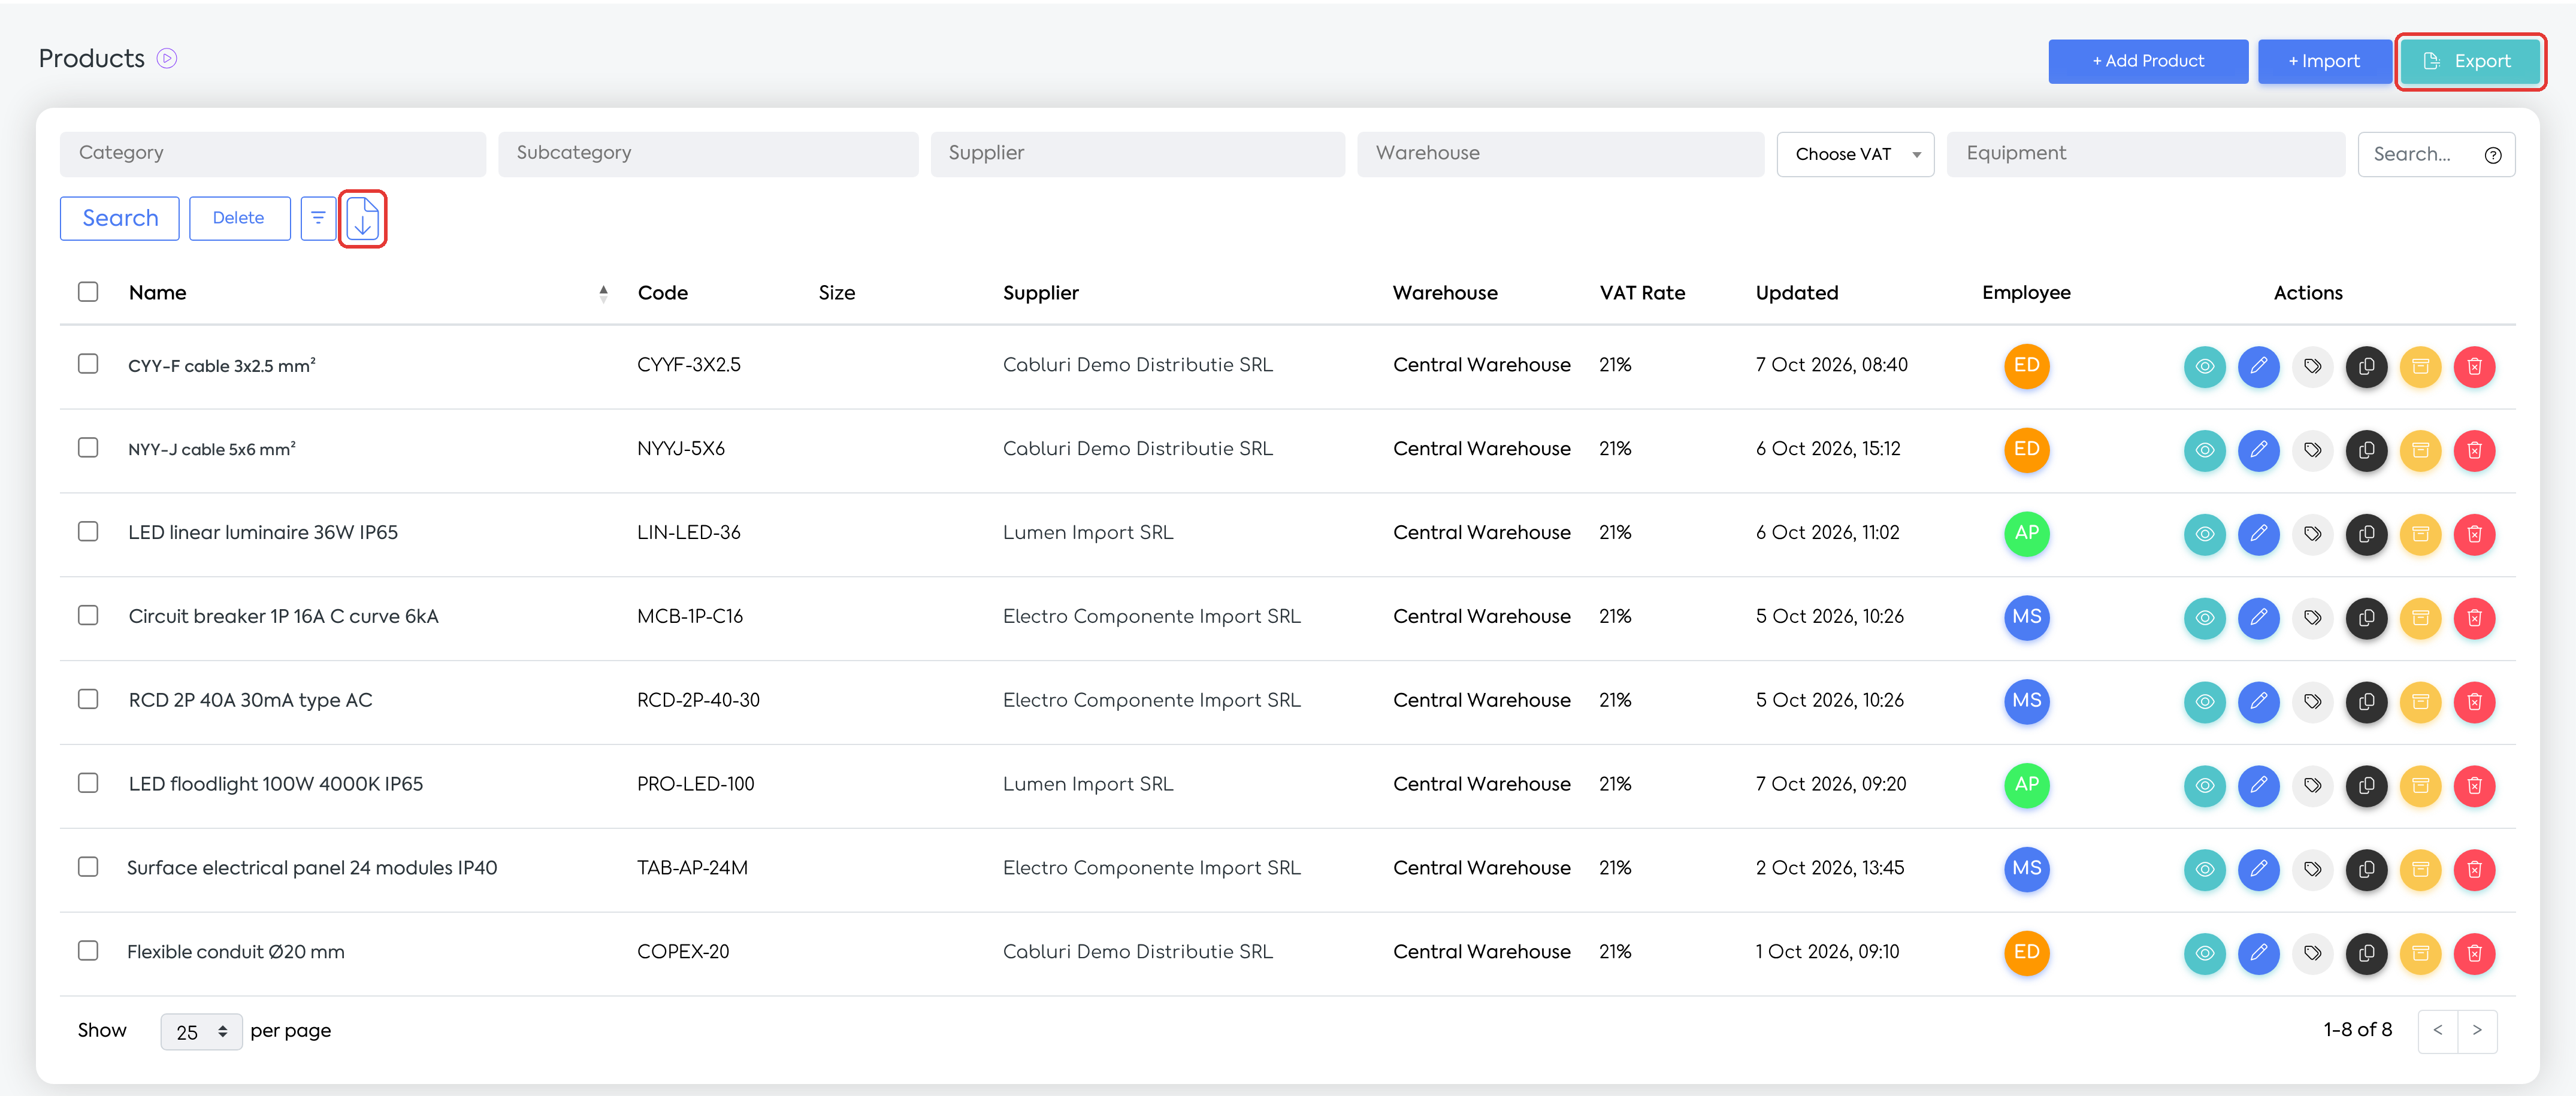Open tag icon for LED floodlight 100W row

(2312, 786)
